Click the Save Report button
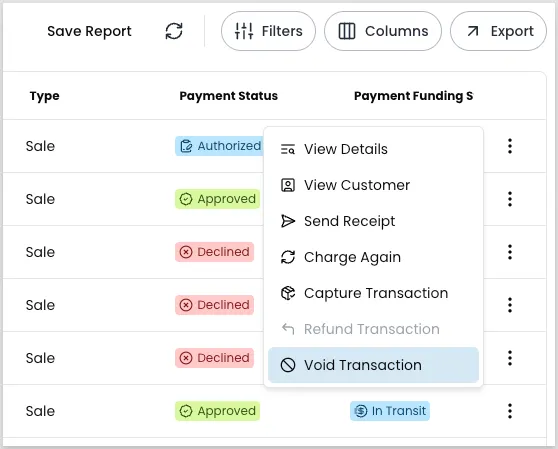558x449 pixels. 89,31
